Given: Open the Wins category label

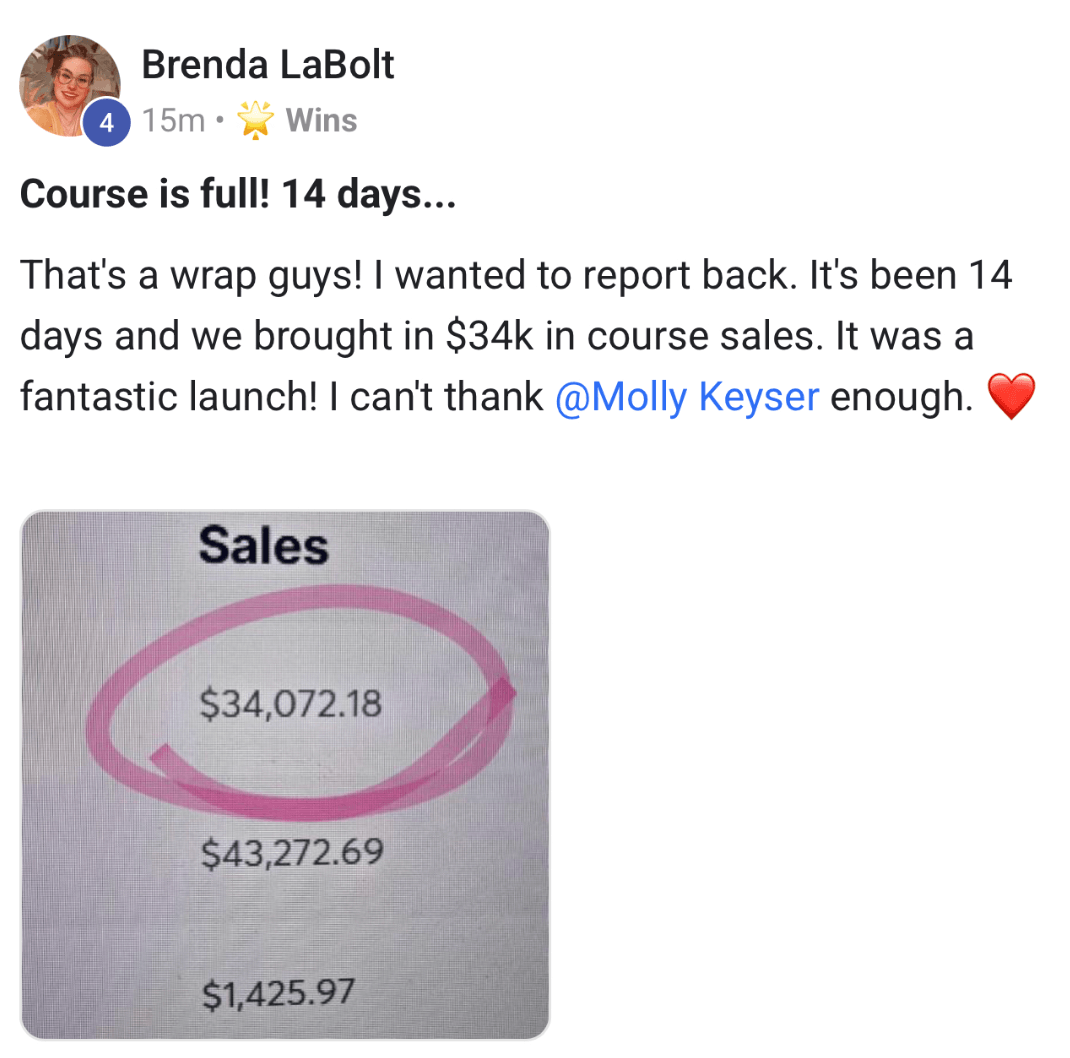Looking at the screenshot, I should click(x=321, y=121).
